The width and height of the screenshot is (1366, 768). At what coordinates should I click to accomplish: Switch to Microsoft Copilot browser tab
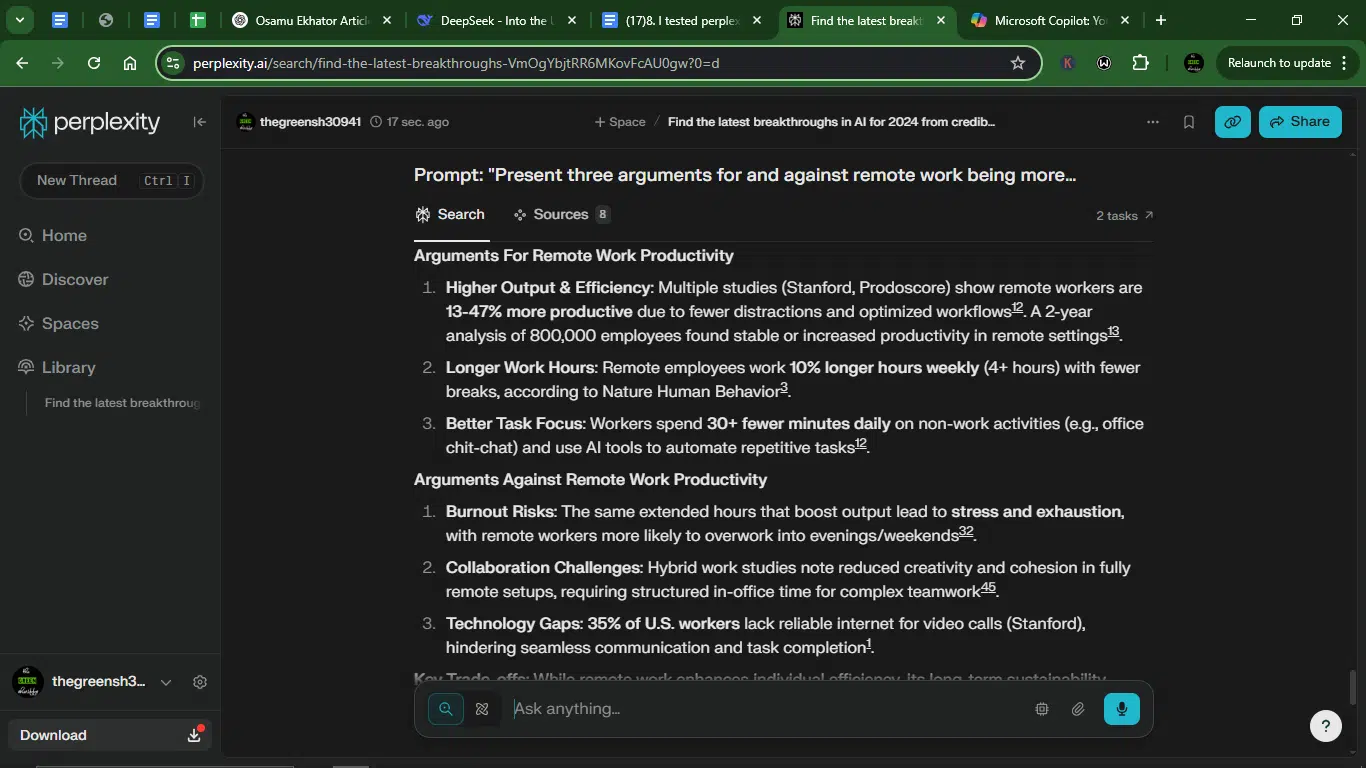[1049, 20]
